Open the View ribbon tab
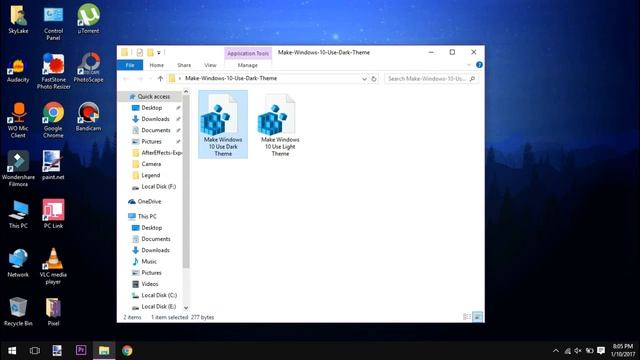Image resolution: width=640 pixels, height=360 pixels. [x=210, y=65]
